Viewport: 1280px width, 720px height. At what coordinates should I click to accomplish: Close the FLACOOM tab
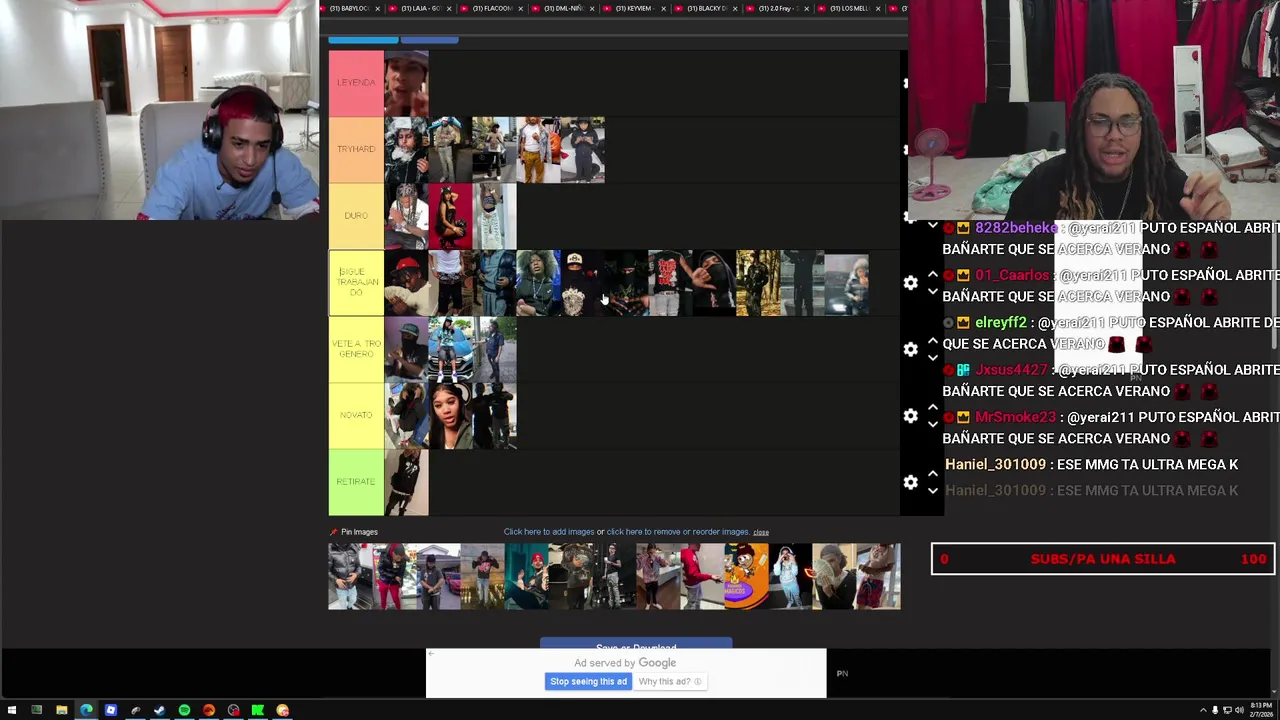click(520, 8)
